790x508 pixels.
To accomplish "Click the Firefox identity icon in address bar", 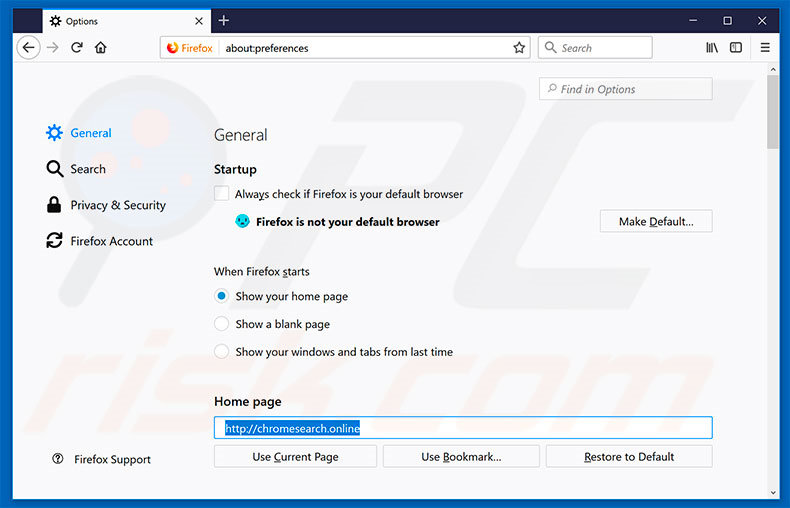I will [x=190, y=48].
